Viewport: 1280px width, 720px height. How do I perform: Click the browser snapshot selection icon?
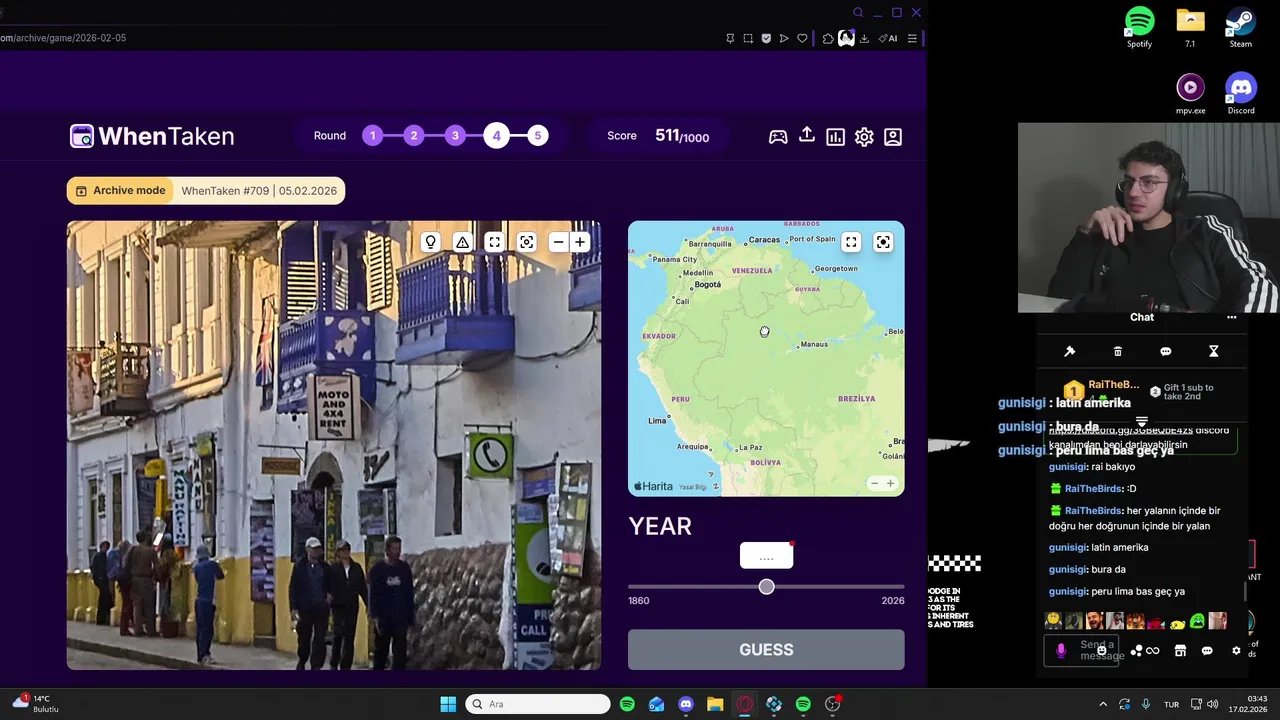(748, 39)
